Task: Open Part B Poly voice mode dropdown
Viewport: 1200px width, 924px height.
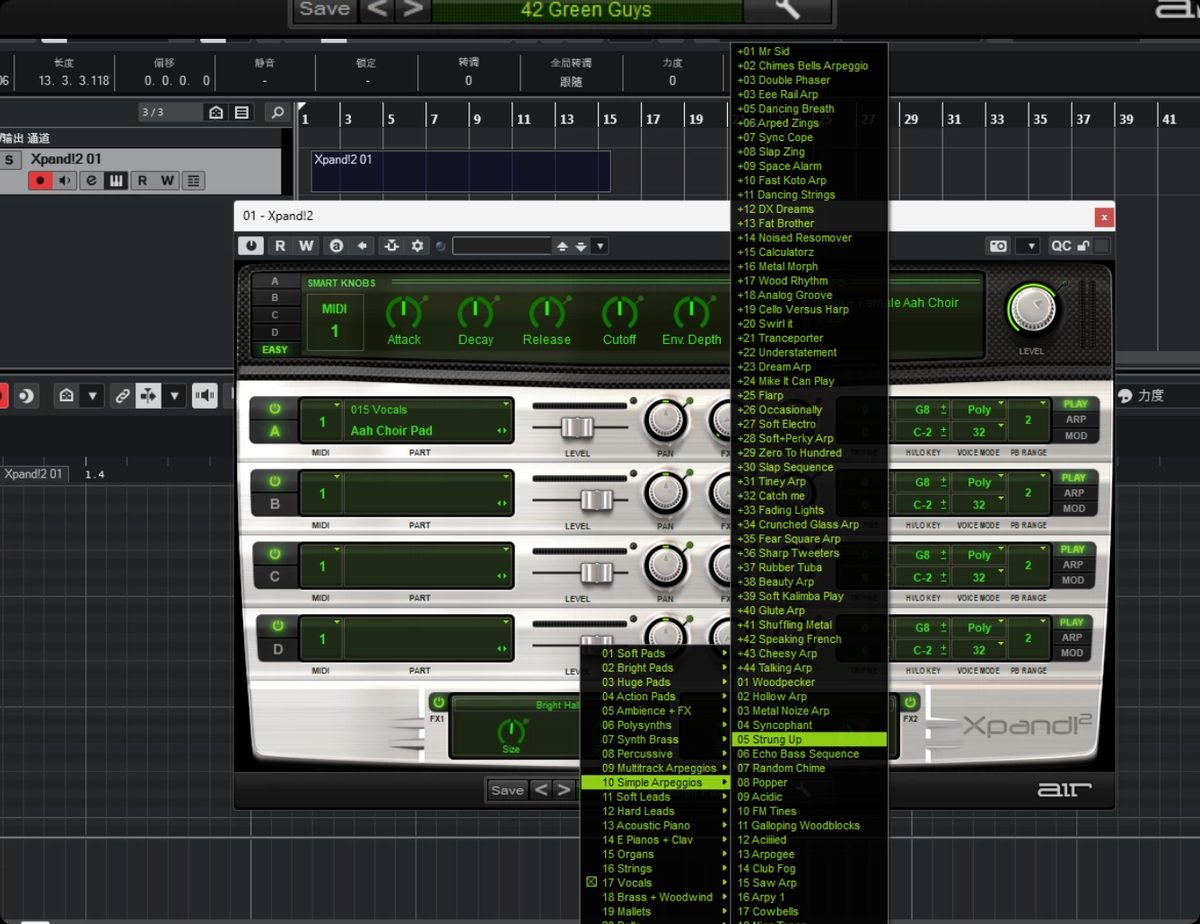Action: (979, 482)
